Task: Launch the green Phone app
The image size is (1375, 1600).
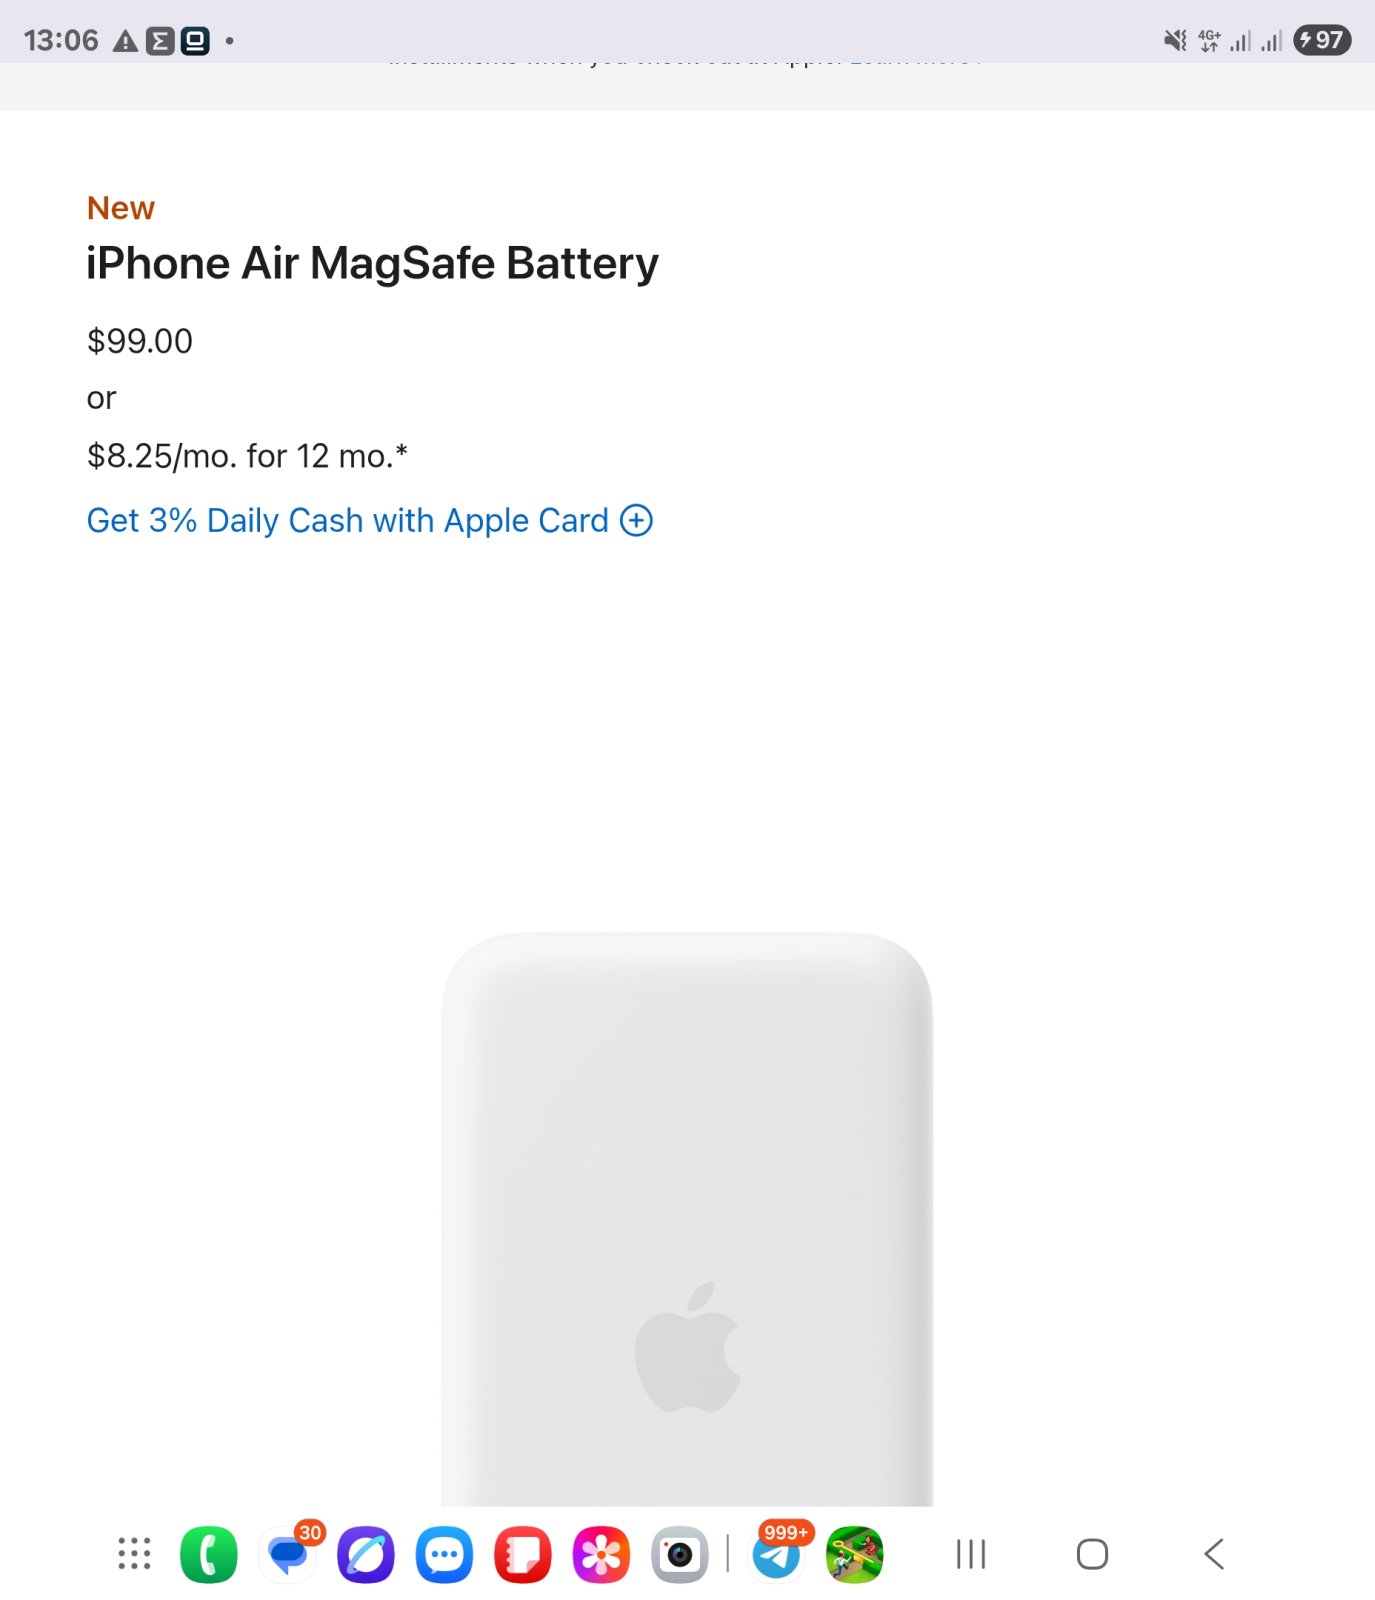Action: pos(209,1555)
